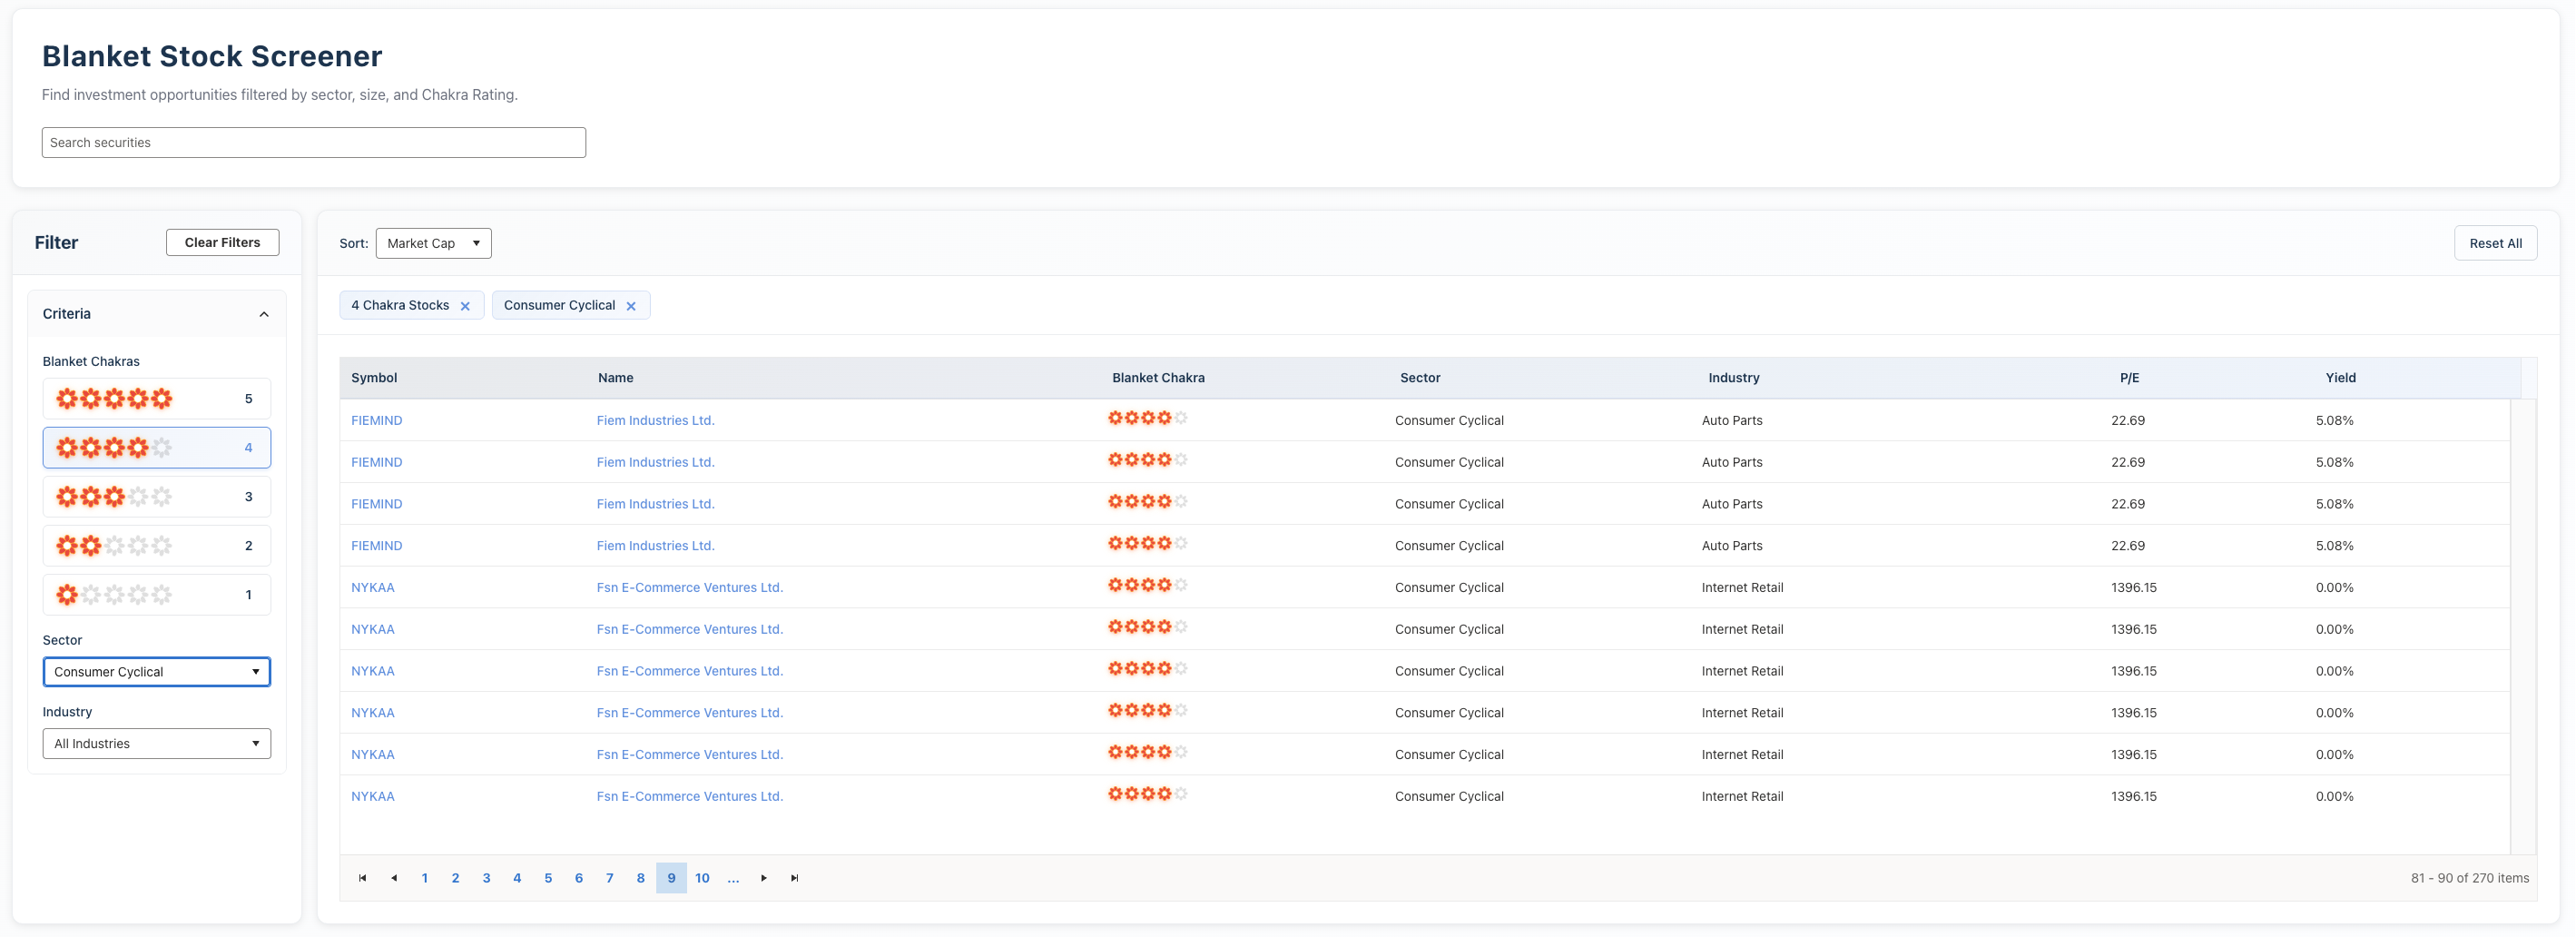Image resolution: width=2576 pixels, height=937 pixels.
Task: Go to the next page arrow
Action: [764, 878]
